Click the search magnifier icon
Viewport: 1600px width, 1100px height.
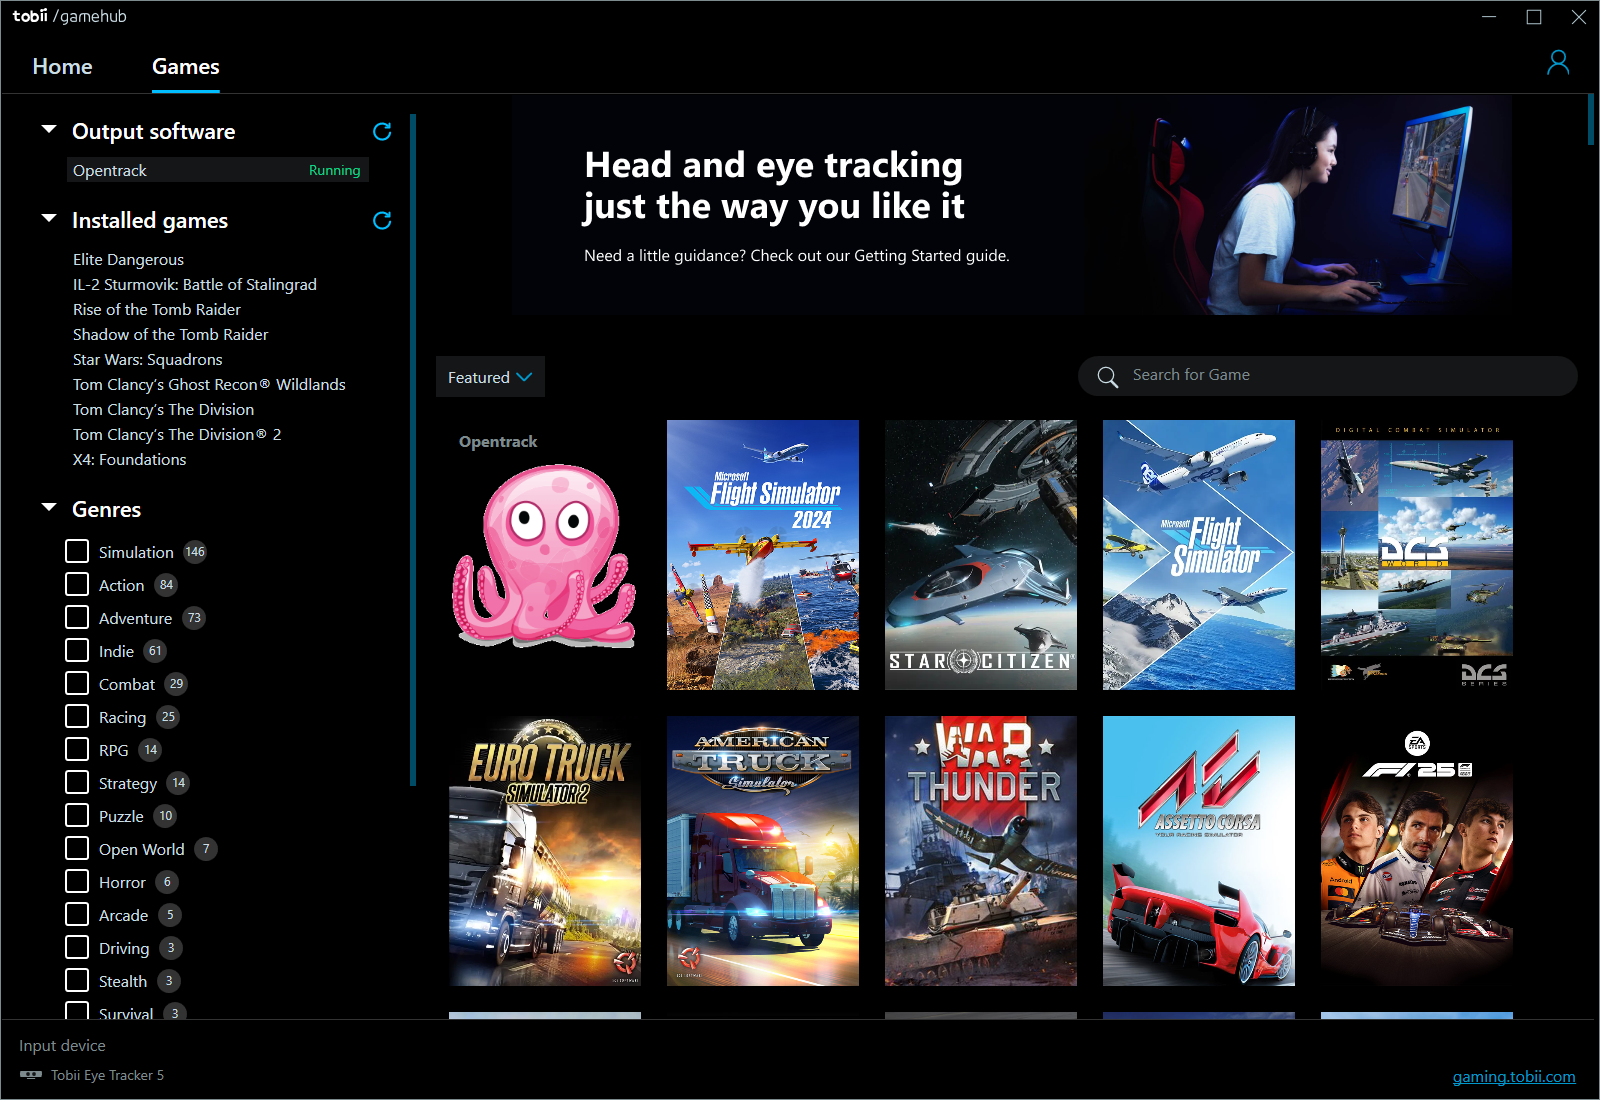pos(1107,377)
